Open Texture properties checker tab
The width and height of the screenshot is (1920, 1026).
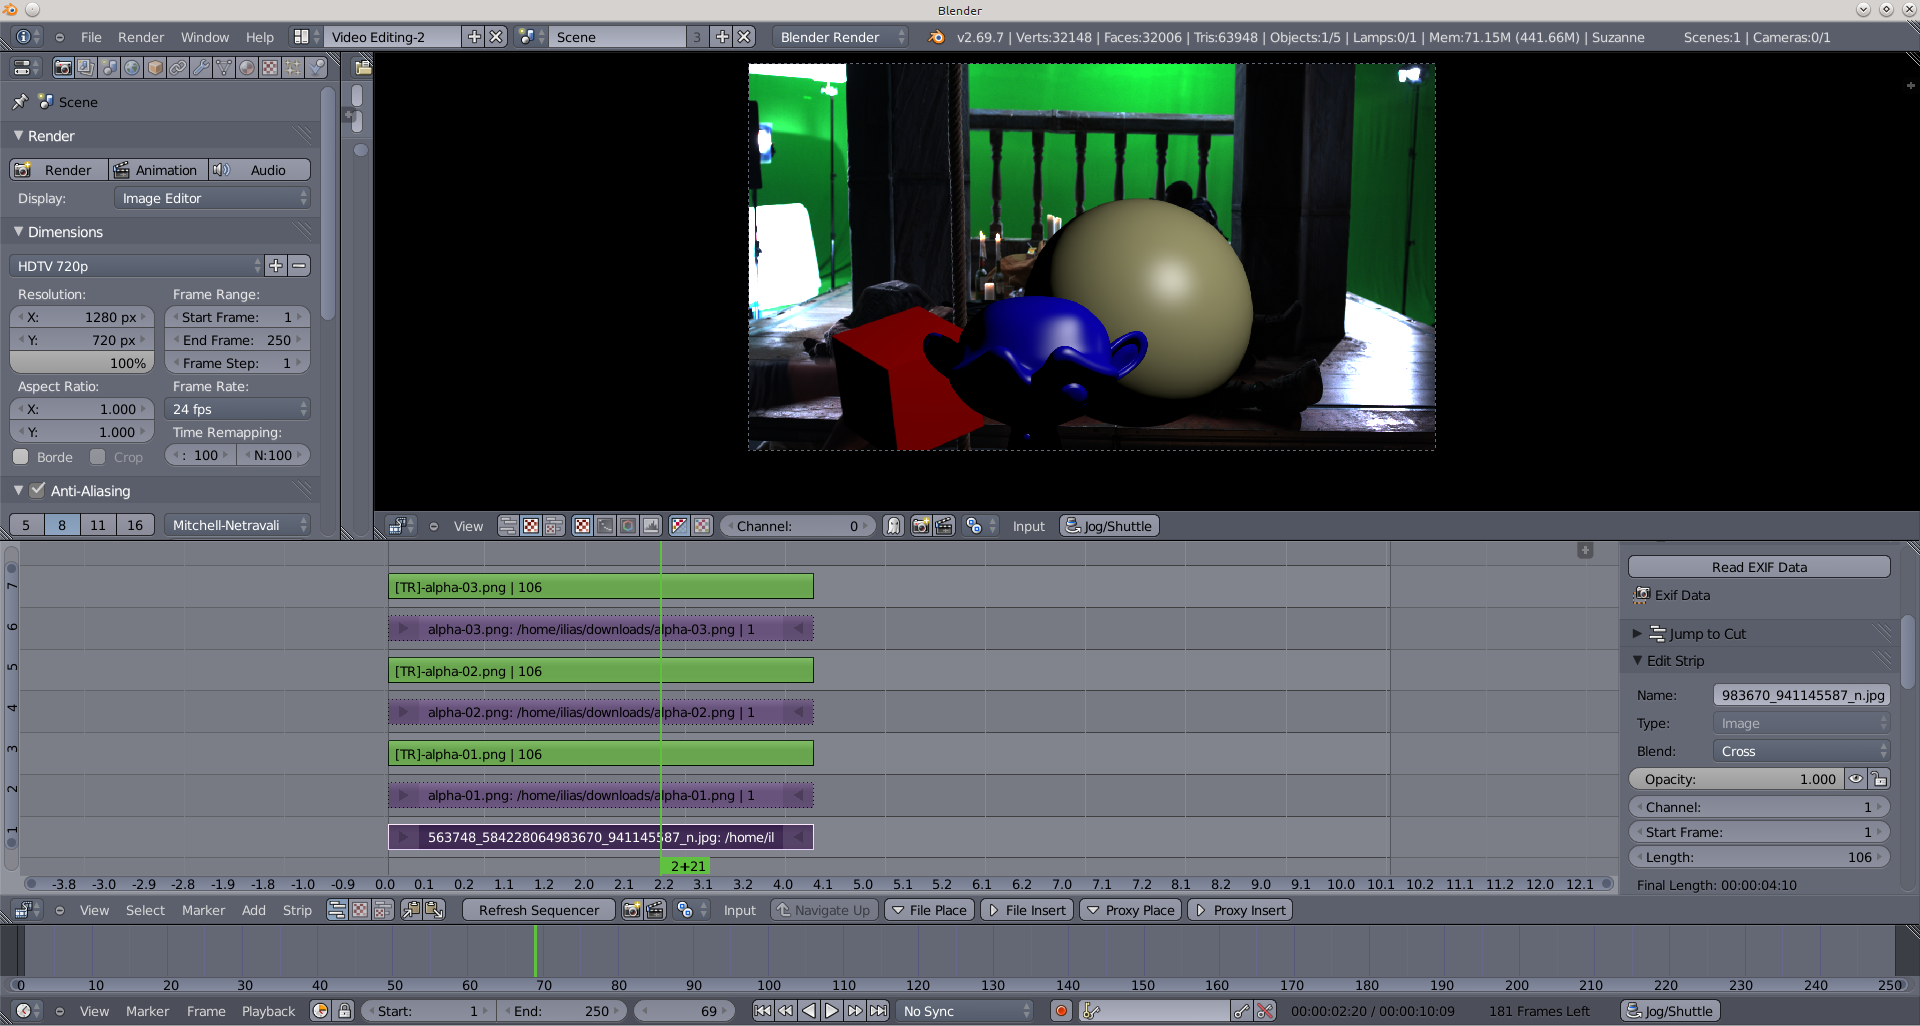click(270, 68)
